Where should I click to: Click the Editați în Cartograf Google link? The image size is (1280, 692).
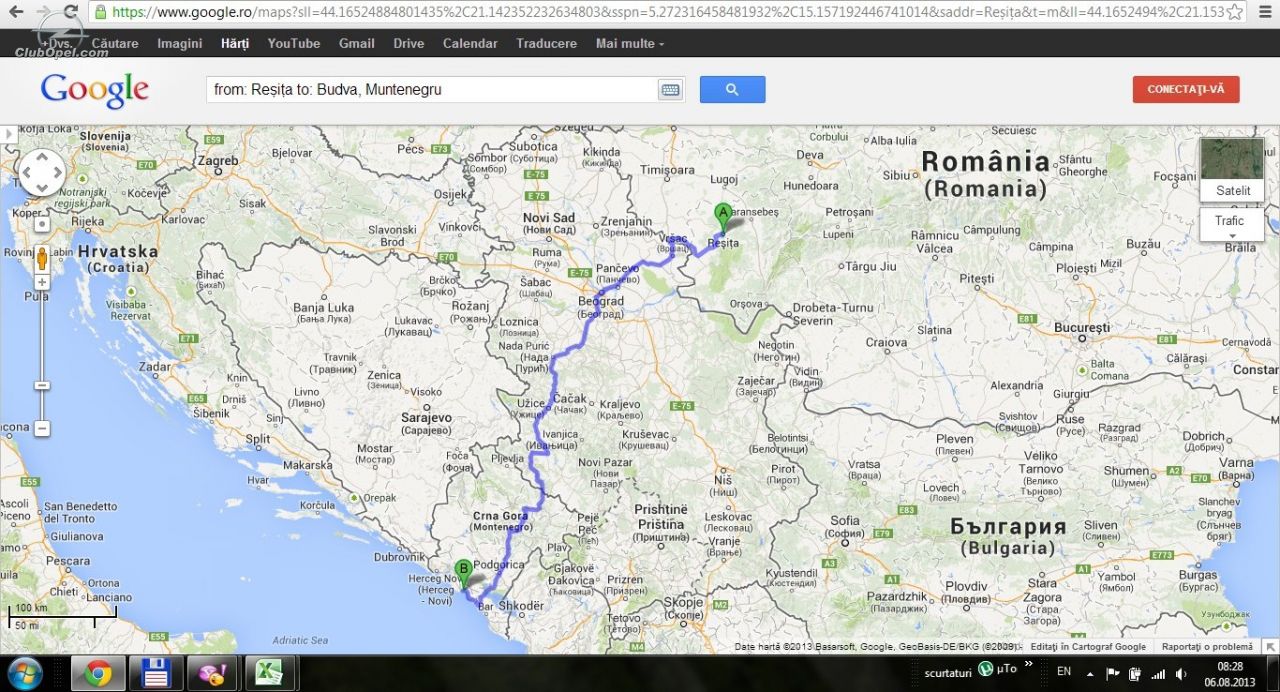pos(1088,647)
